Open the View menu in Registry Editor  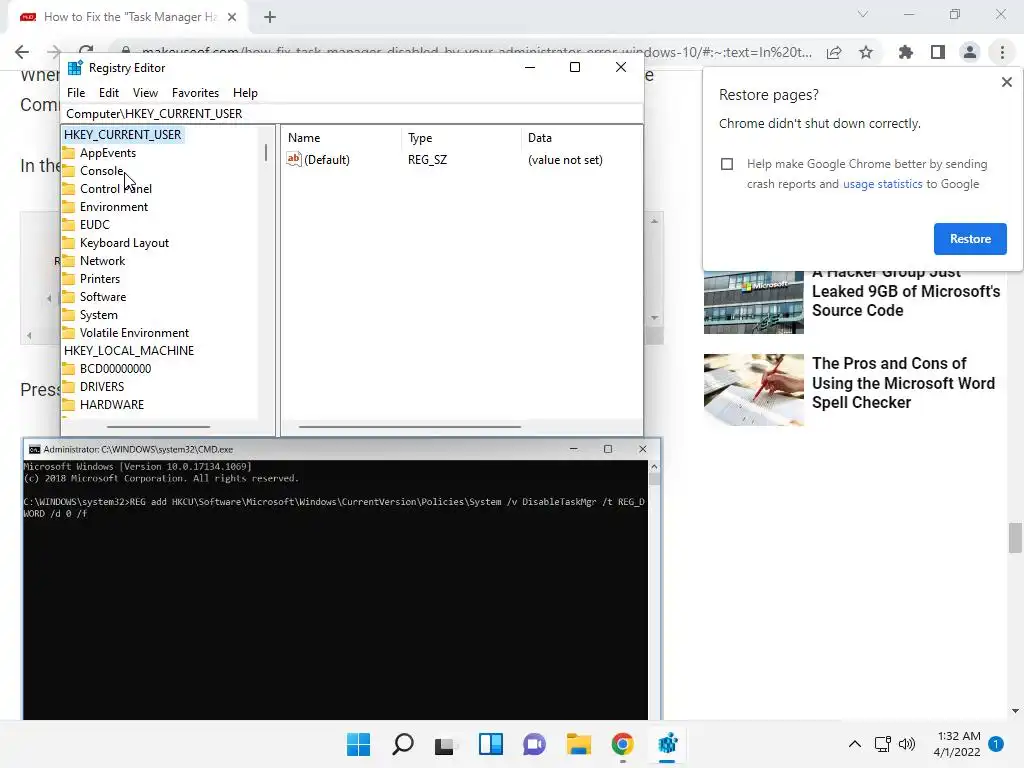[145, 93]
